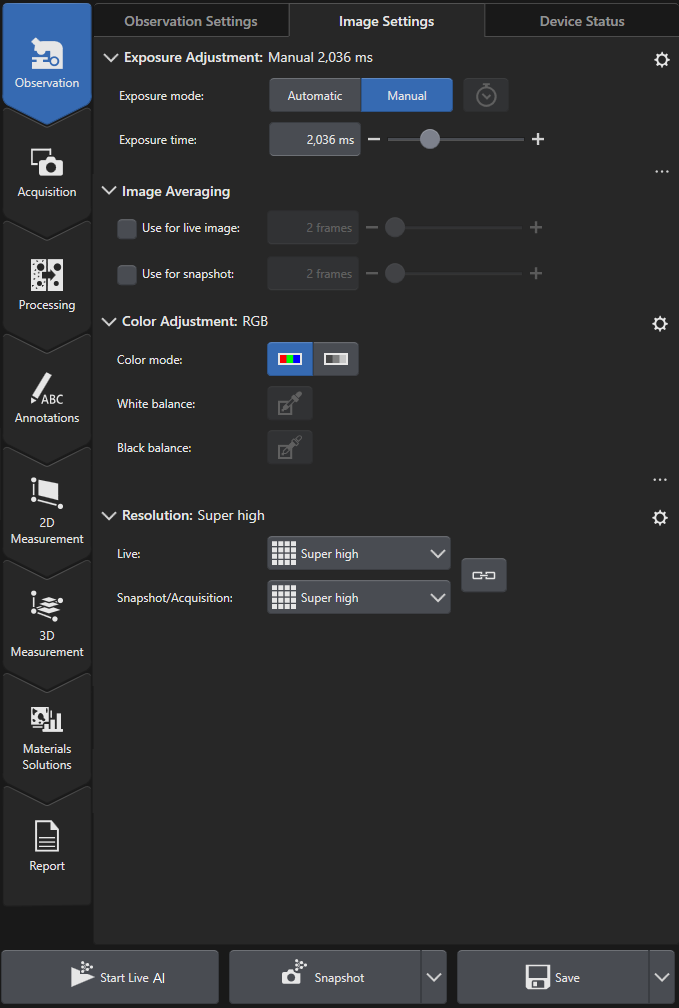Switch color mode to grayscale
Viewport: 679px width, 1008px height.
(336, 359)
